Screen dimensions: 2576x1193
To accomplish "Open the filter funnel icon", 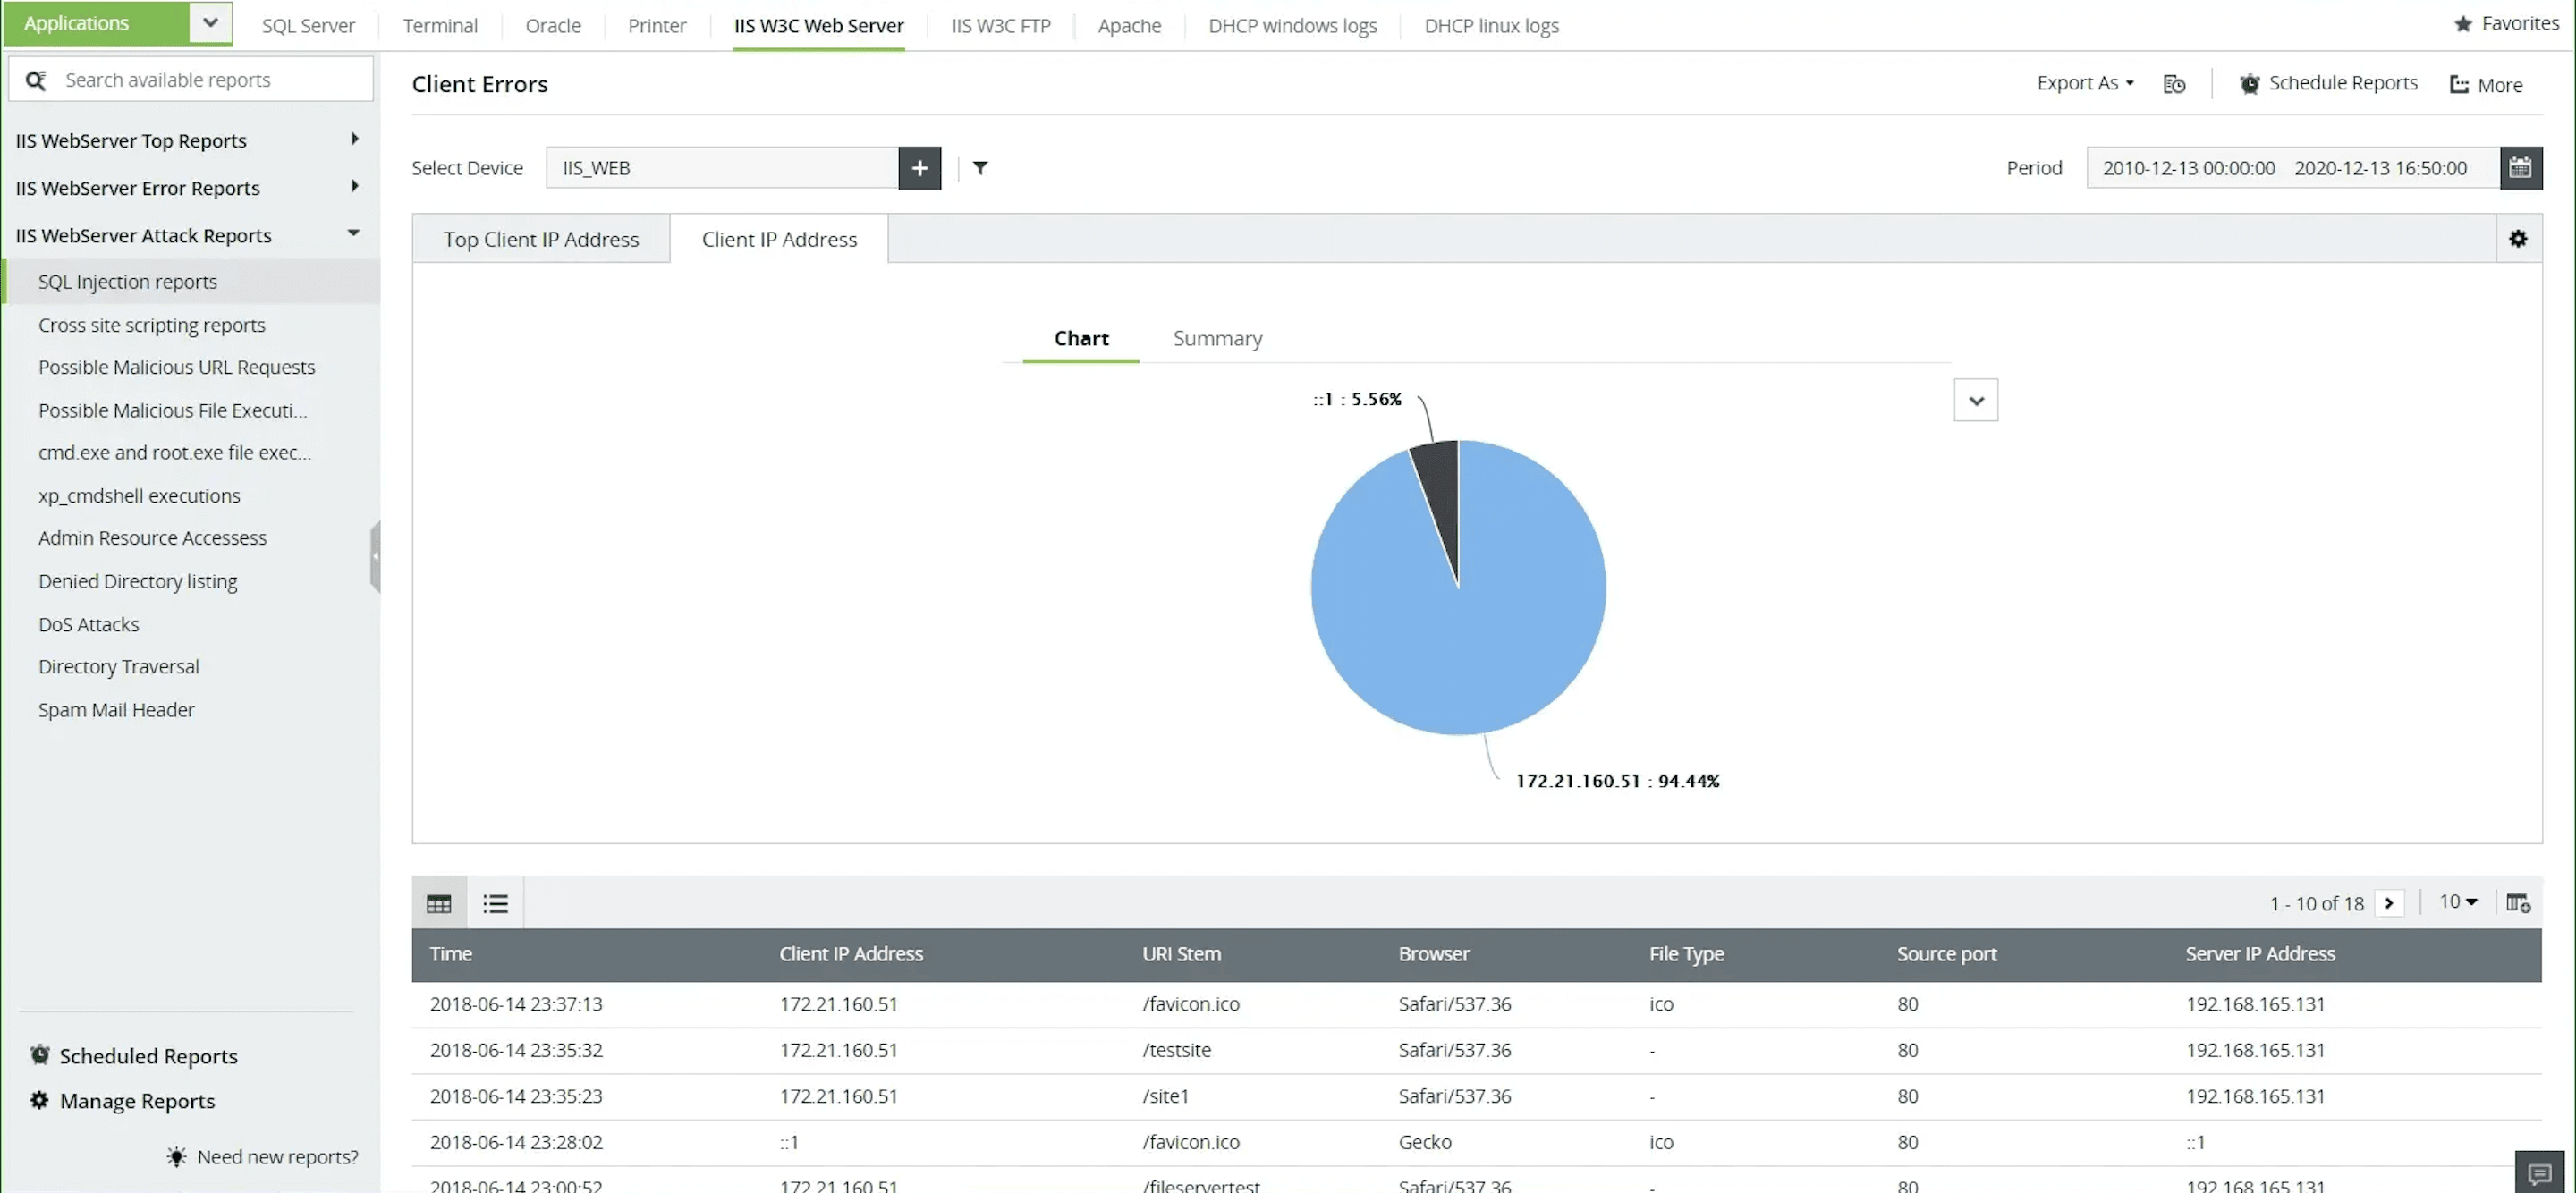I will coord(980,168).
